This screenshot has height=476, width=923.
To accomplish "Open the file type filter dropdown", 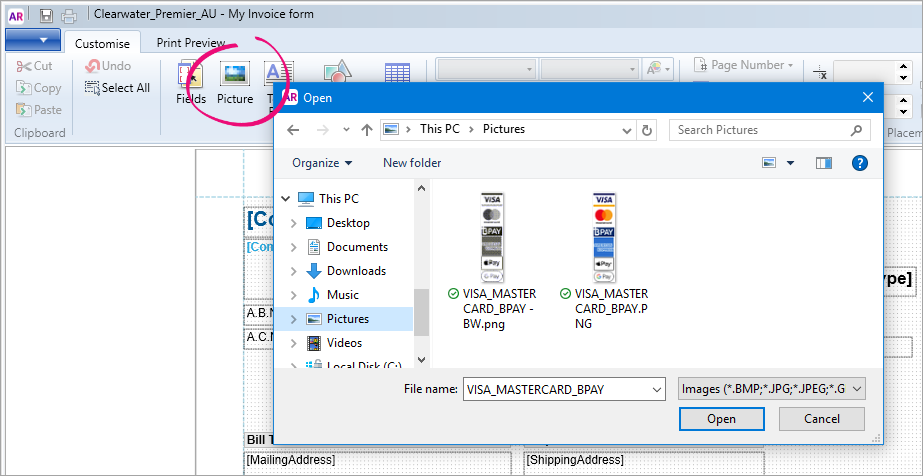I will pos(771,389).
